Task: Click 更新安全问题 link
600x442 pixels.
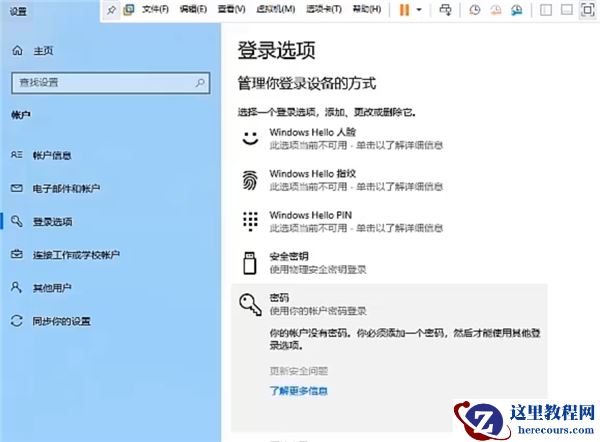Action: [298, 371]
